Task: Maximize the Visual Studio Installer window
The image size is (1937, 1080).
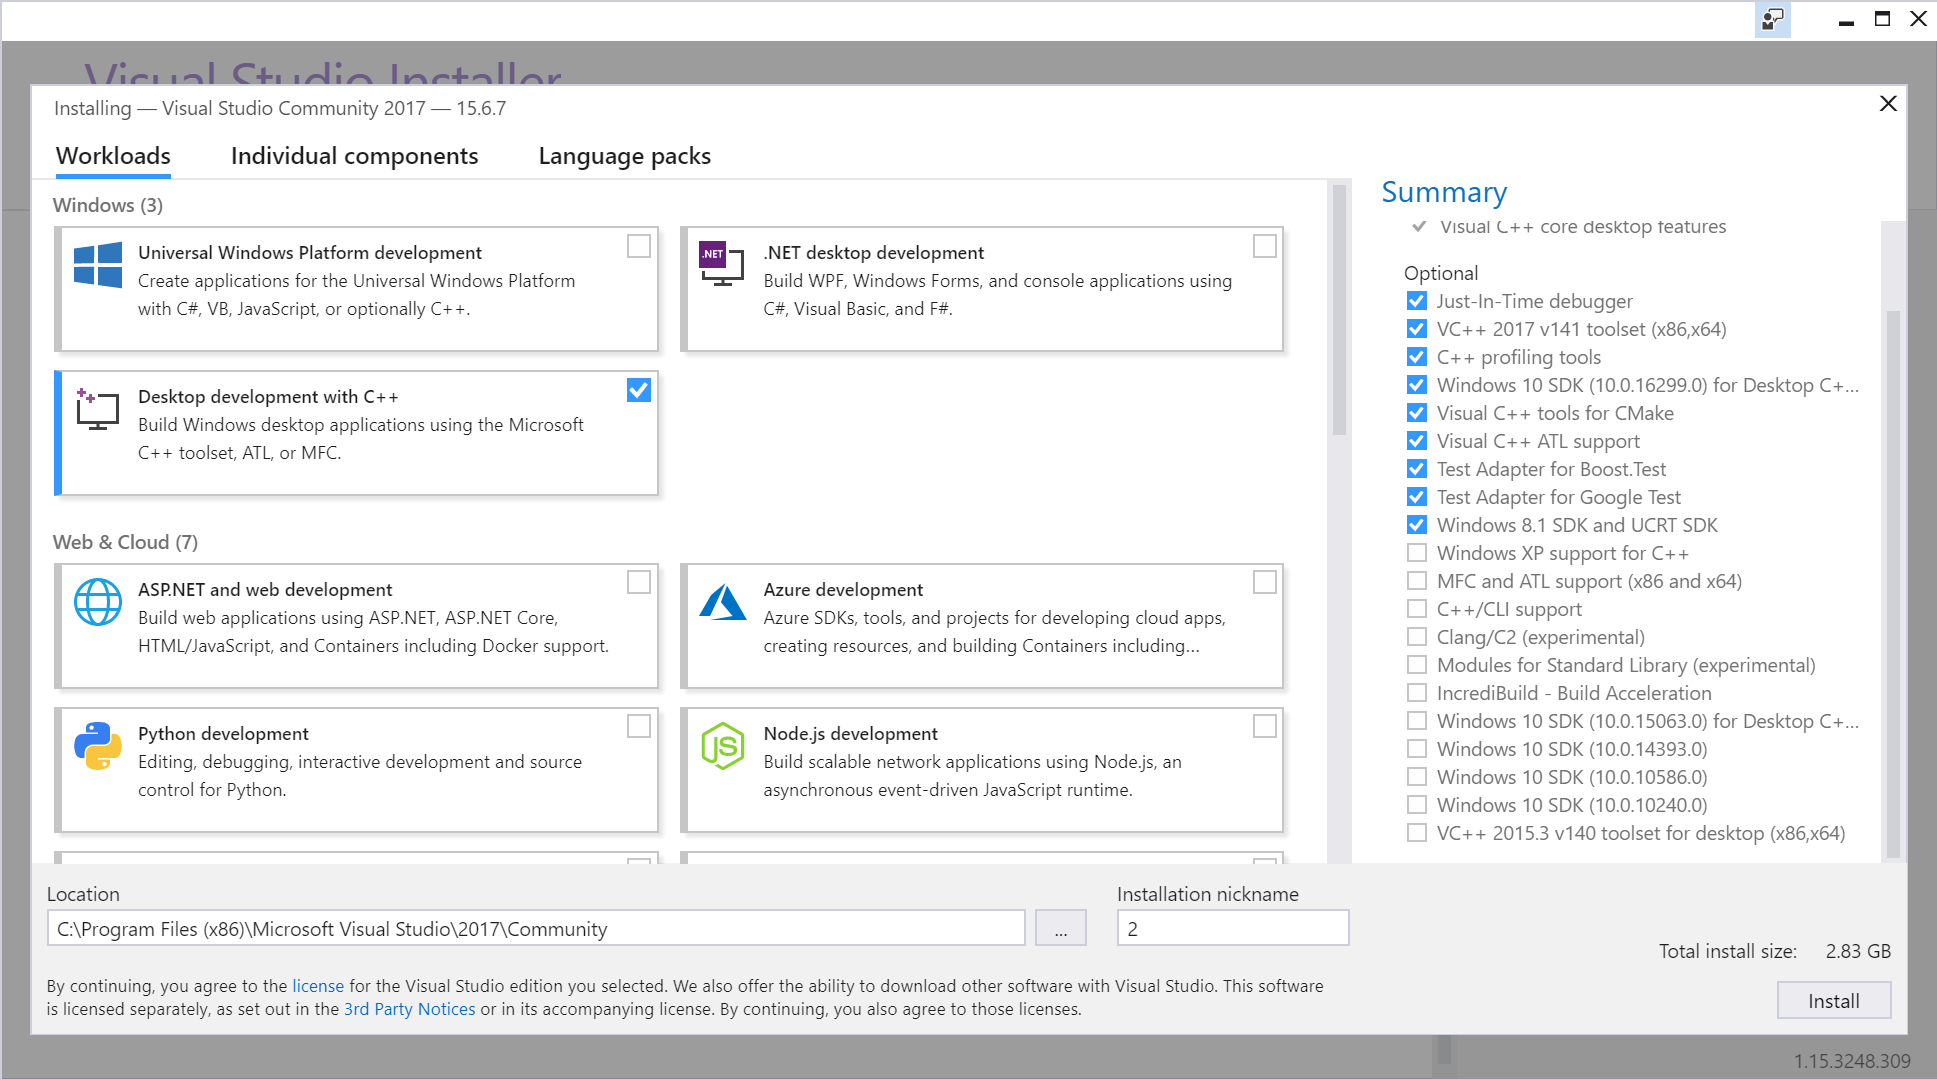Action: click(x=1882, y=19)
